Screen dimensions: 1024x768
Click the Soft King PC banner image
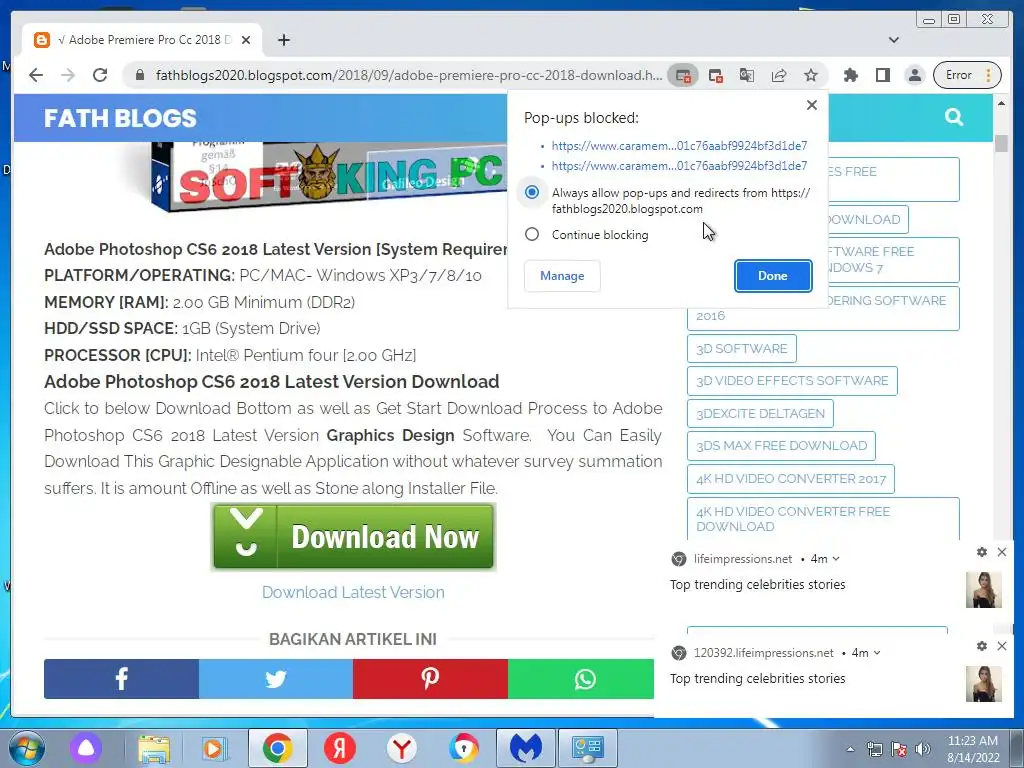pyautogui.click(x=330, y=176)
